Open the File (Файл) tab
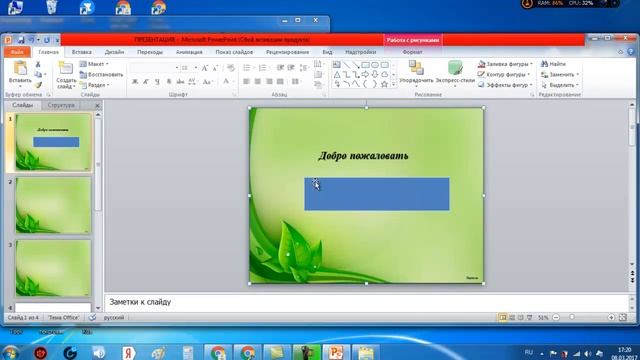 tap(17, 52)
